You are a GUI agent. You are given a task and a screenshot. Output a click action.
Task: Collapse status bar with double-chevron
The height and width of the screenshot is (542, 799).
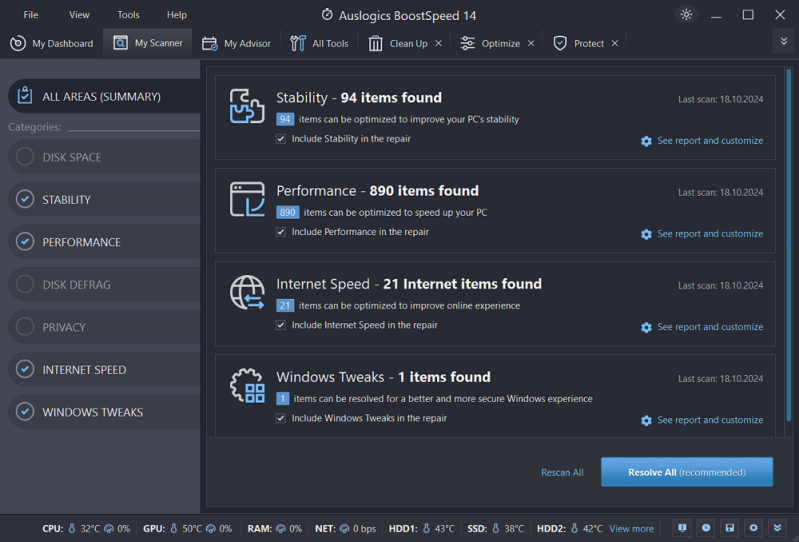pyautogui.click(x=778, y=528)
